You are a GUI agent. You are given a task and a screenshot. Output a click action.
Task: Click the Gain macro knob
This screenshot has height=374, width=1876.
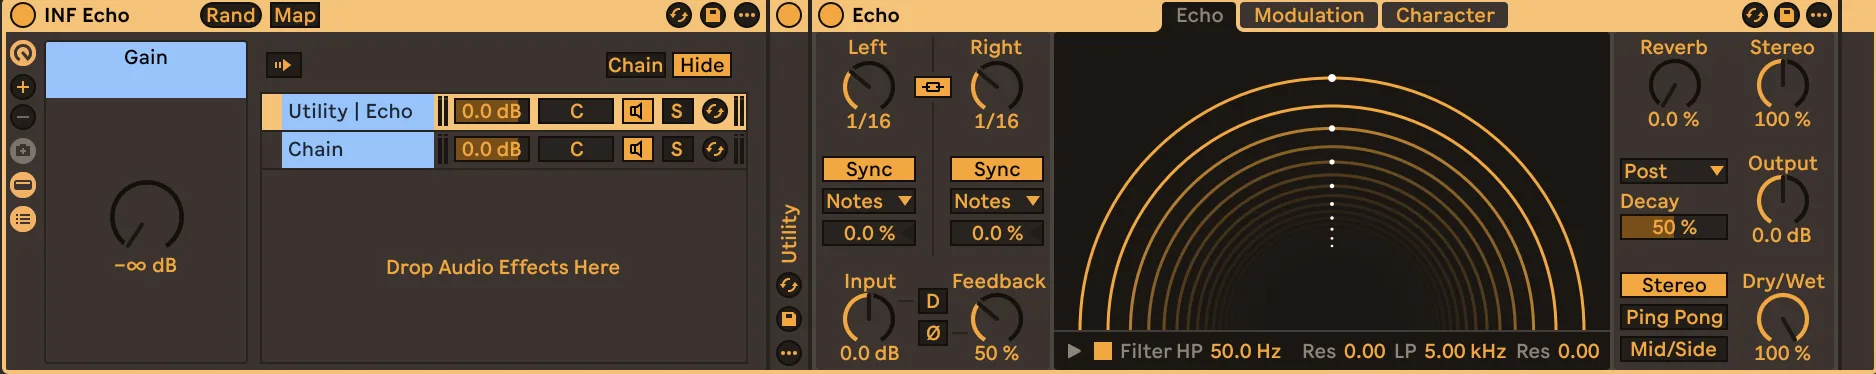pos(146,215)
